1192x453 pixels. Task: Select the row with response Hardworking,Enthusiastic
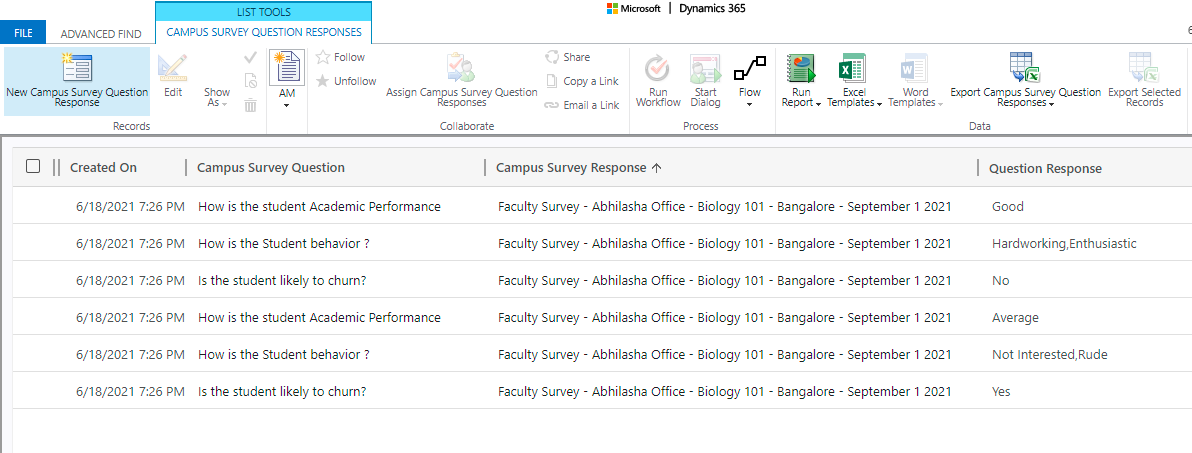[x=1063, y=243]
